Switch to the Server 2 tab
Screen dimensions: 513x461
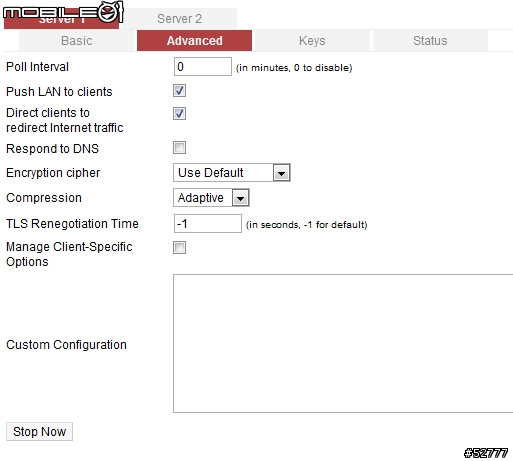click(x=179, y=19)
